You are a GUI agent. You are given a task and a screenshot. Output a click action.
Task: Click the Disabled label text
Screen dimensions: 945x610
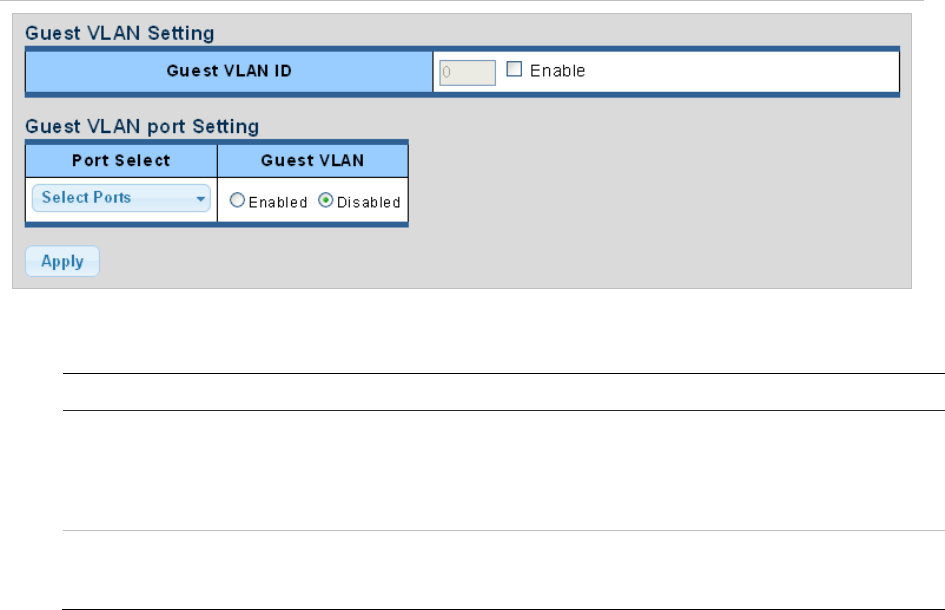(x=368, y=202)
